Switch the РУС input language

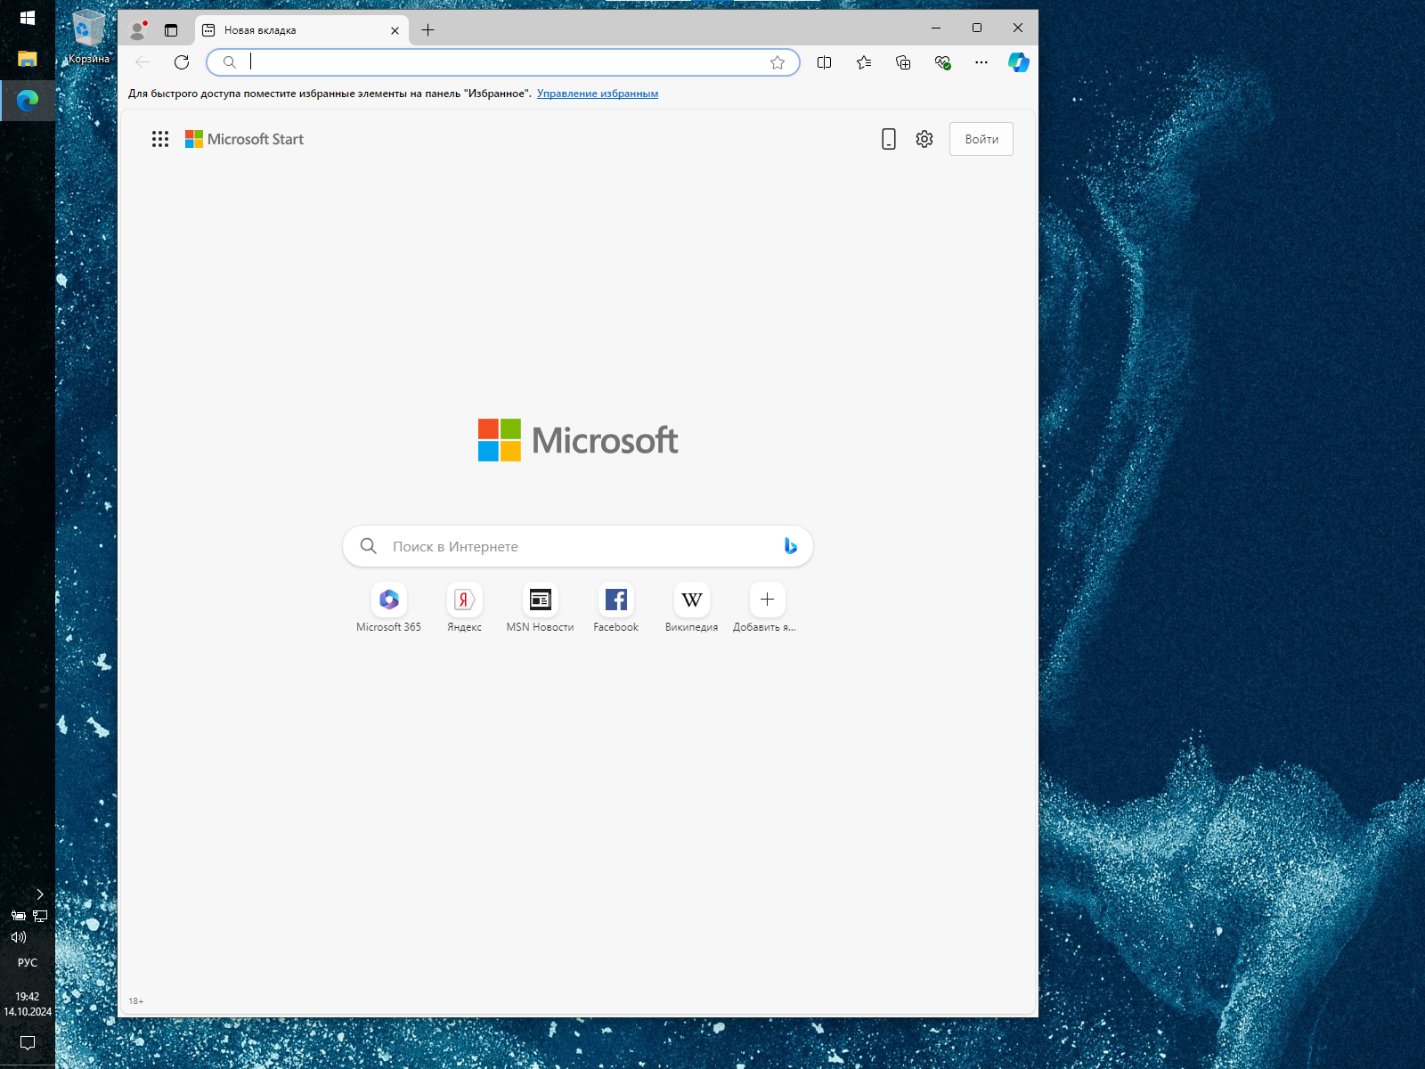tap(27, 963)
